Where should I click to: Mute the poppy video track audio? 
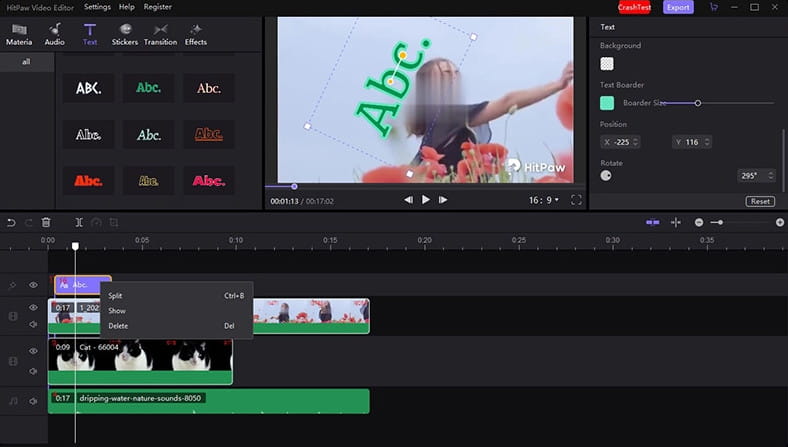click(33, 324)
